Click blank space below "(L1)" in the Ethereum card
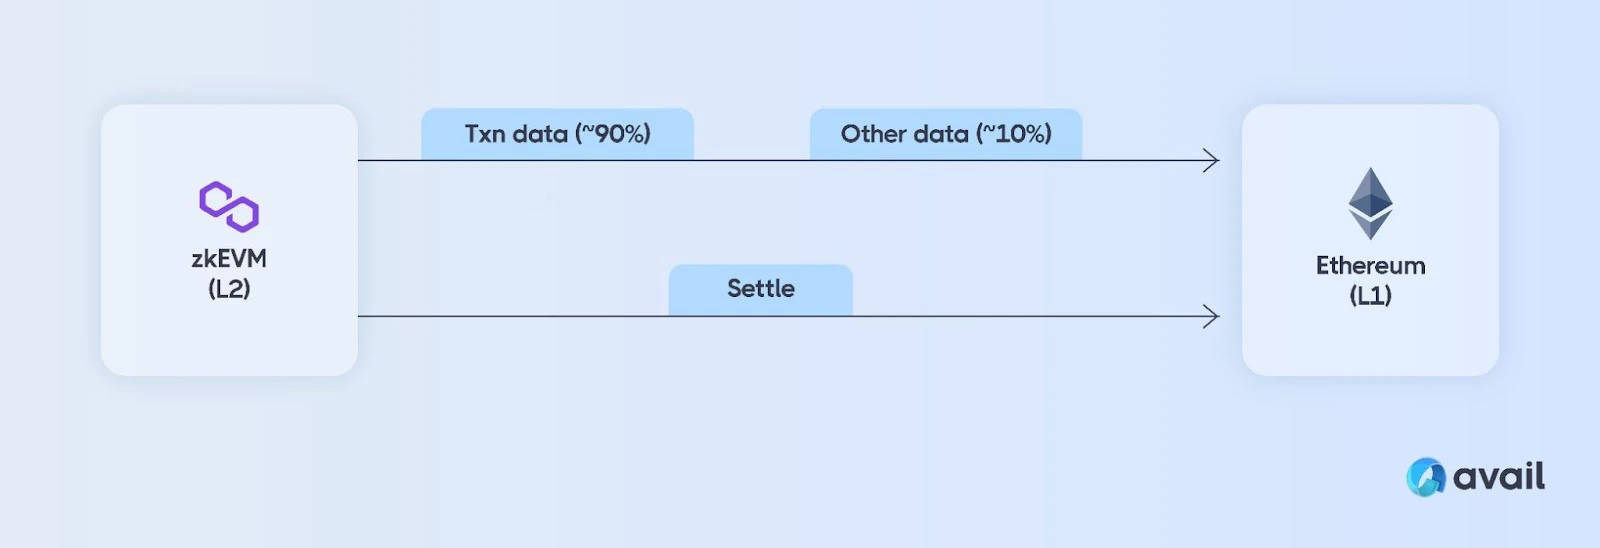This screenshot has height=548, width=1600. tap(1370, 342)
